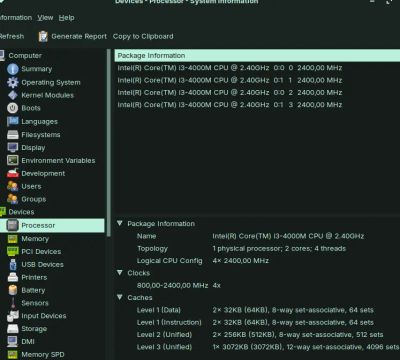This screenshot has height=360, width=400.
Task: Select the Devices category row
Action: pos(52,212)
